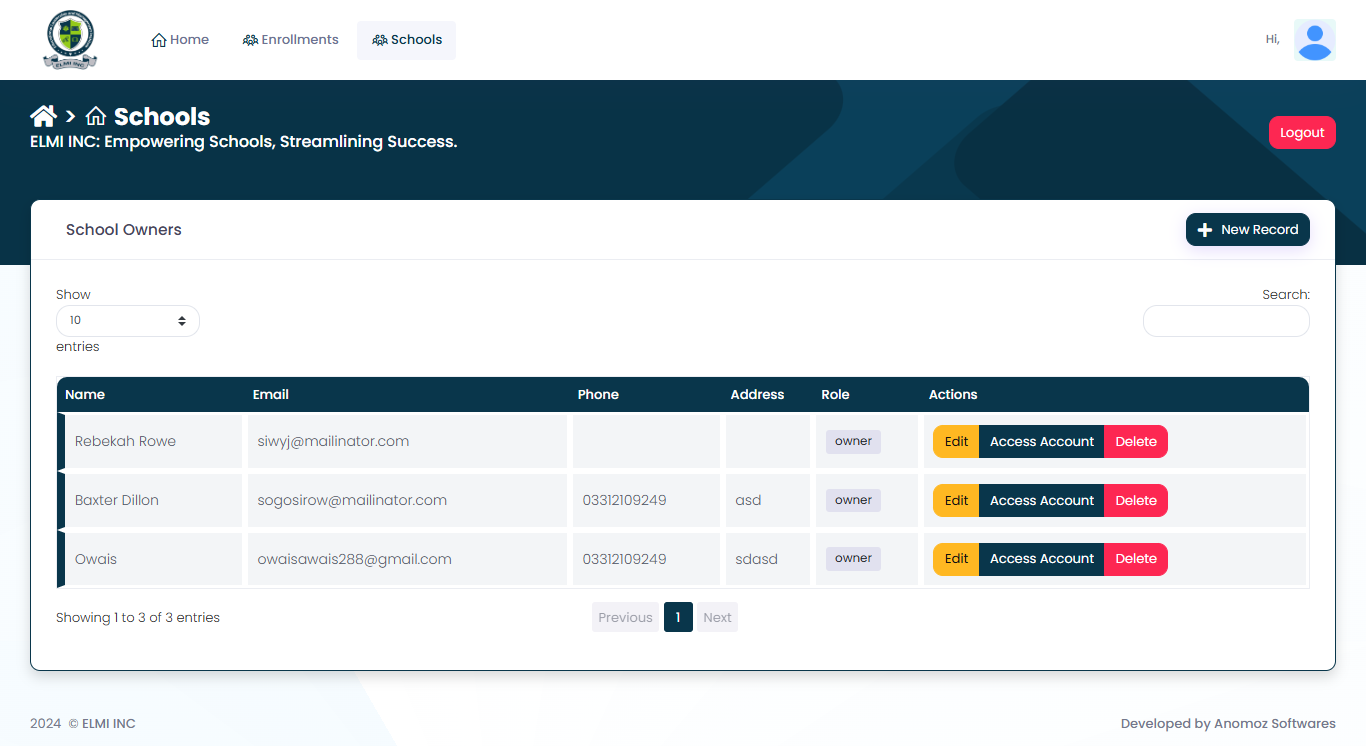Click the ELMI INC school crest logo

click(x=70, y=40)
